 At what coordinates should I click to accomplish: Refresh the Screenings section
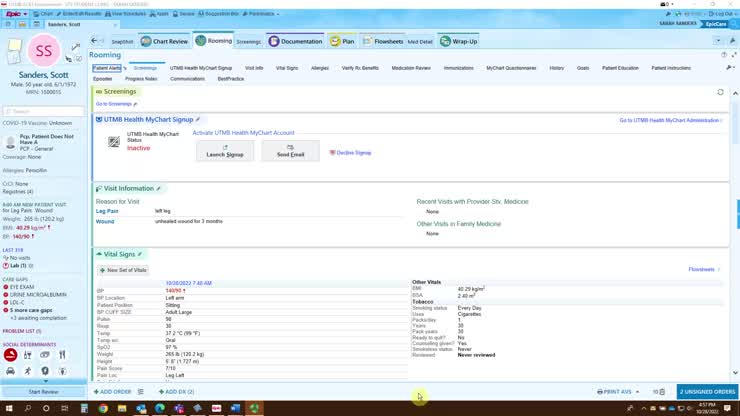[x=720, y=92]
